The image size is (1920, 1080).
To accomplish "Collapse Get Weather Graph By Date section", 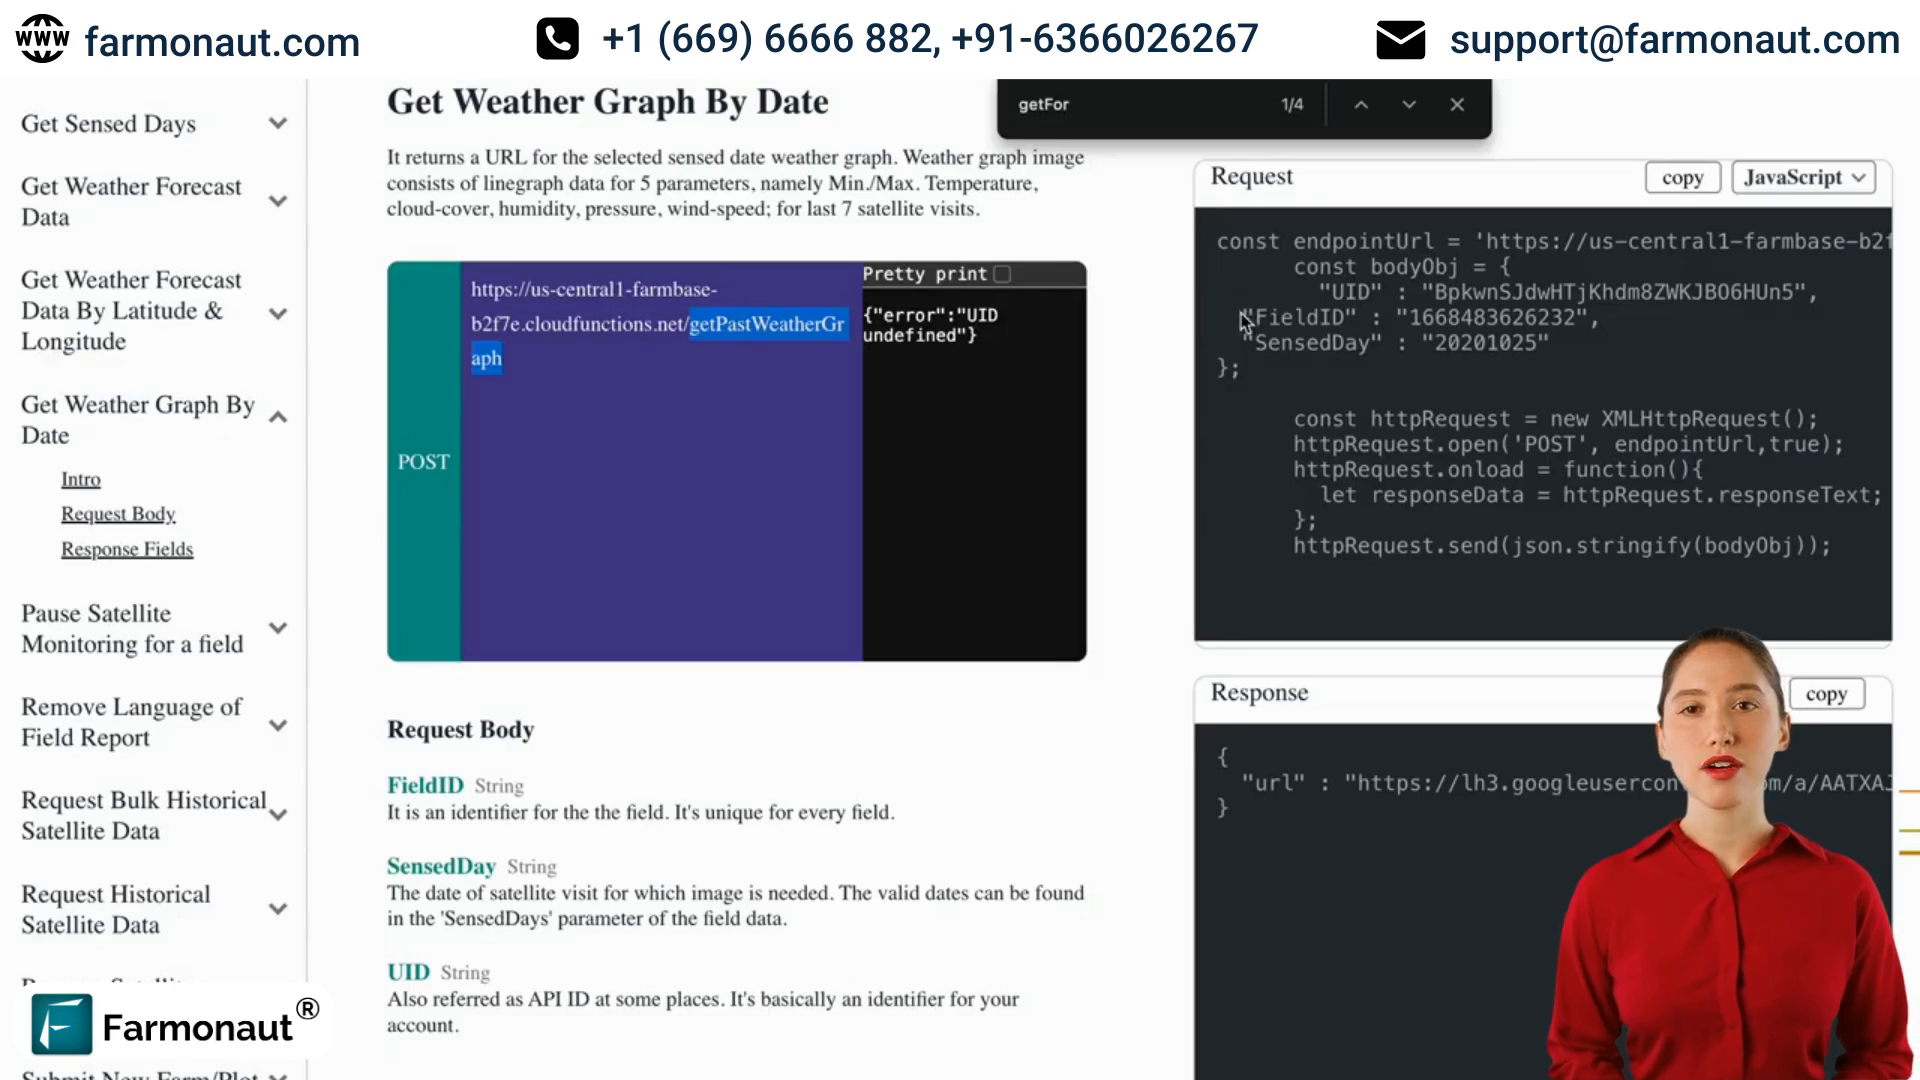I will [278, 418].
